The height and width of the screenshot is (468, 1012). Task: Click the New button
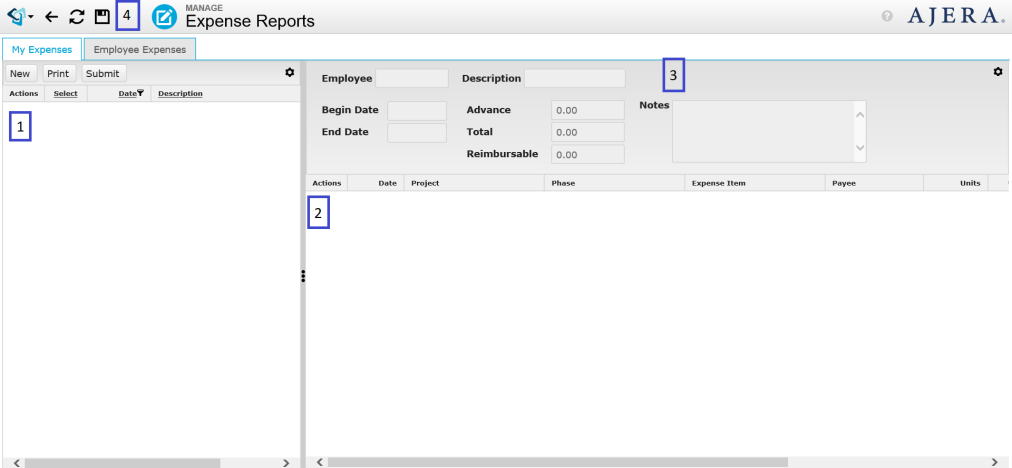coord(20,73)
